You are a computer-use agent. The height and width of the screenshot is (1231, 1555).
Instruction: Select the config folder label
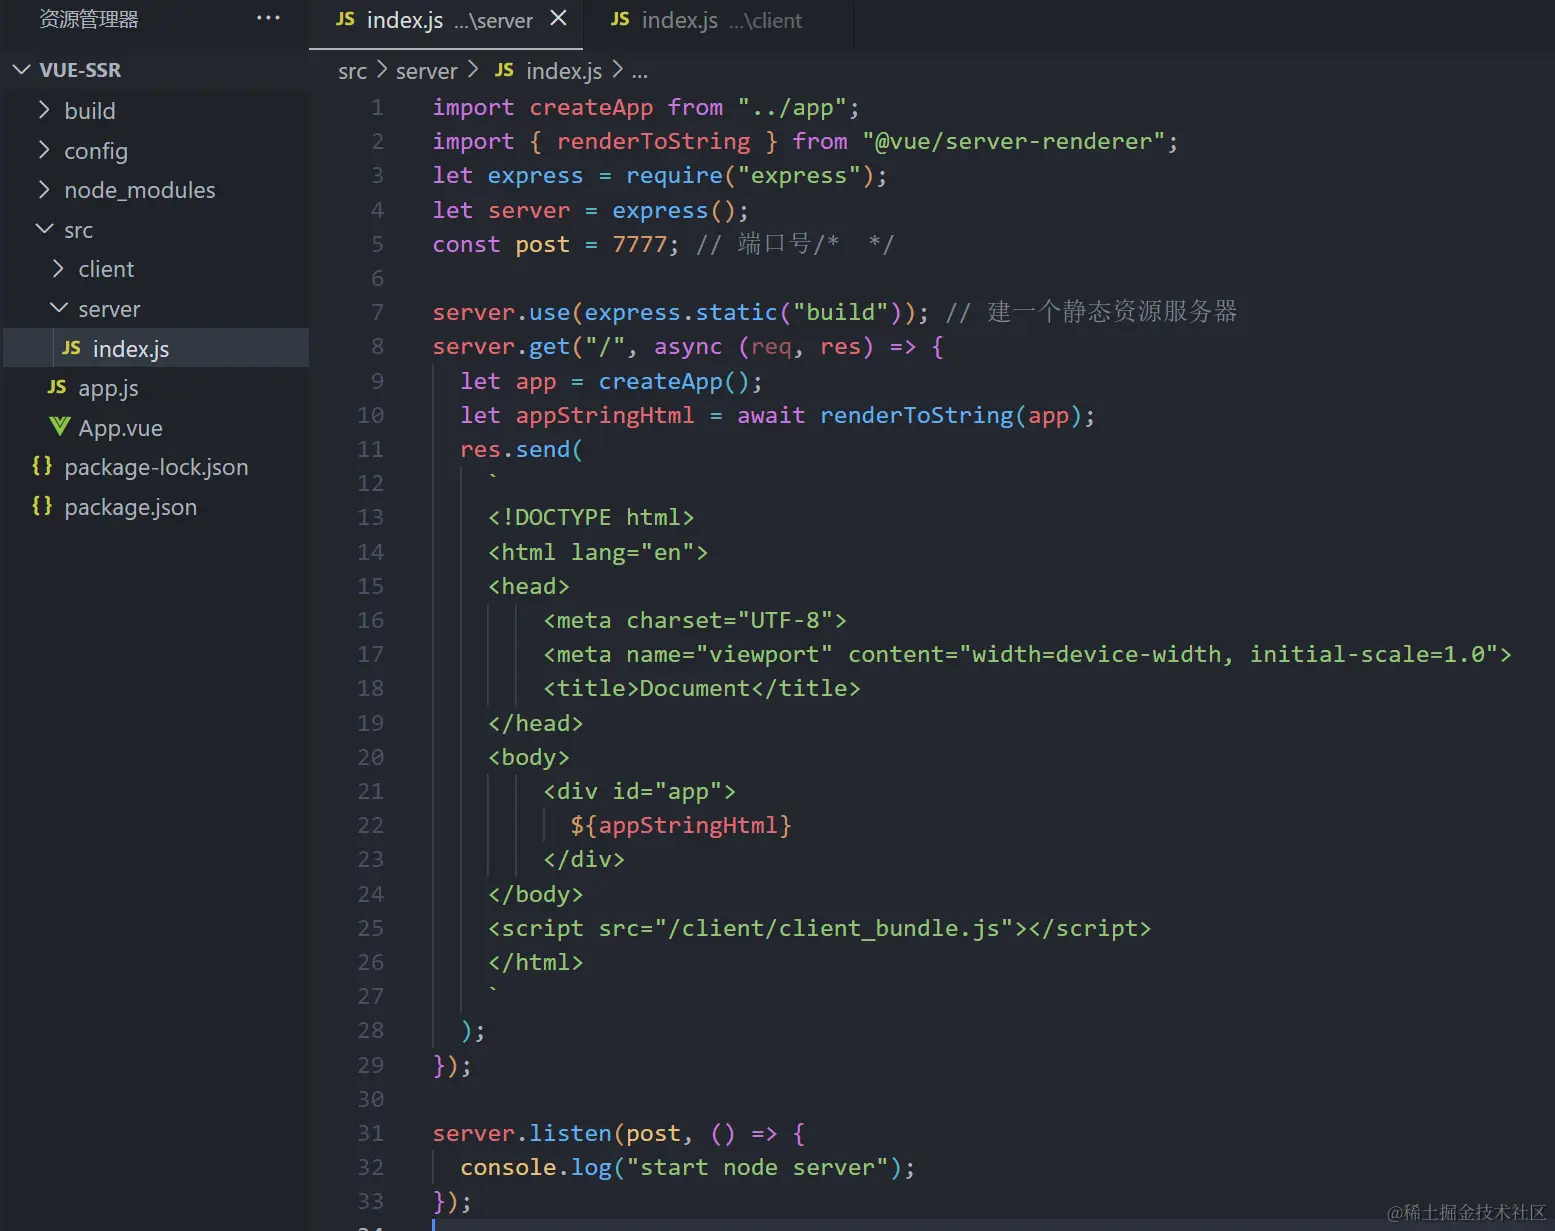(96, 151)
